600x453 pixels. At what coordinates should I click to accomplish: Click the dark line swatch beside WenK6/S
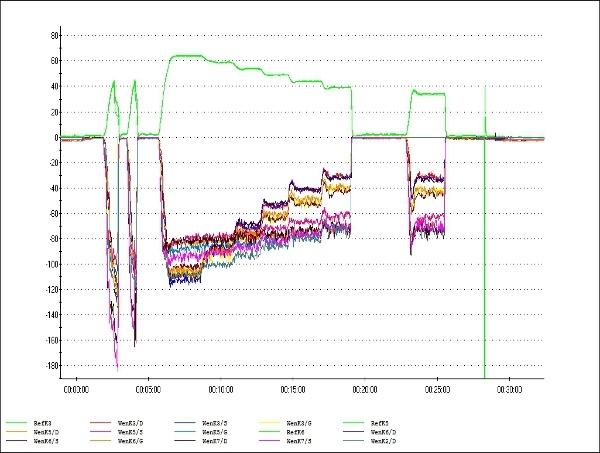[16, 440]
